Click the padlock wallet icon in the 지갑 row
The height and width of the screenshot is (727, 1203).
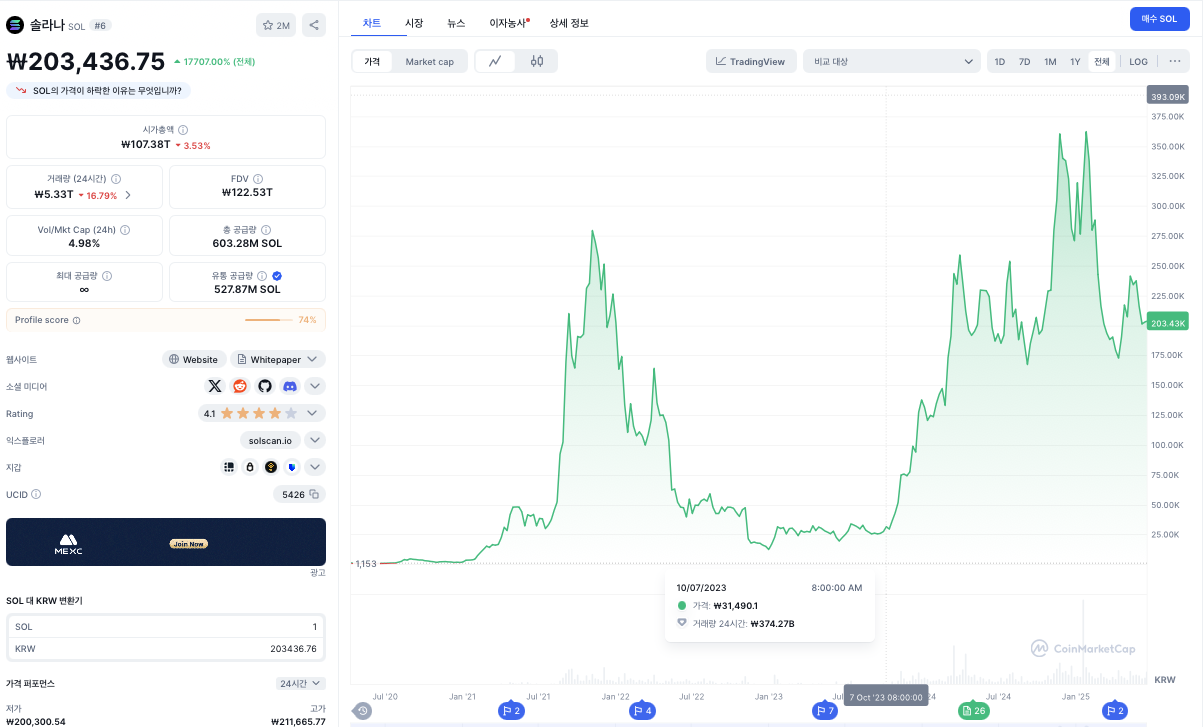[x=250, y=467]
